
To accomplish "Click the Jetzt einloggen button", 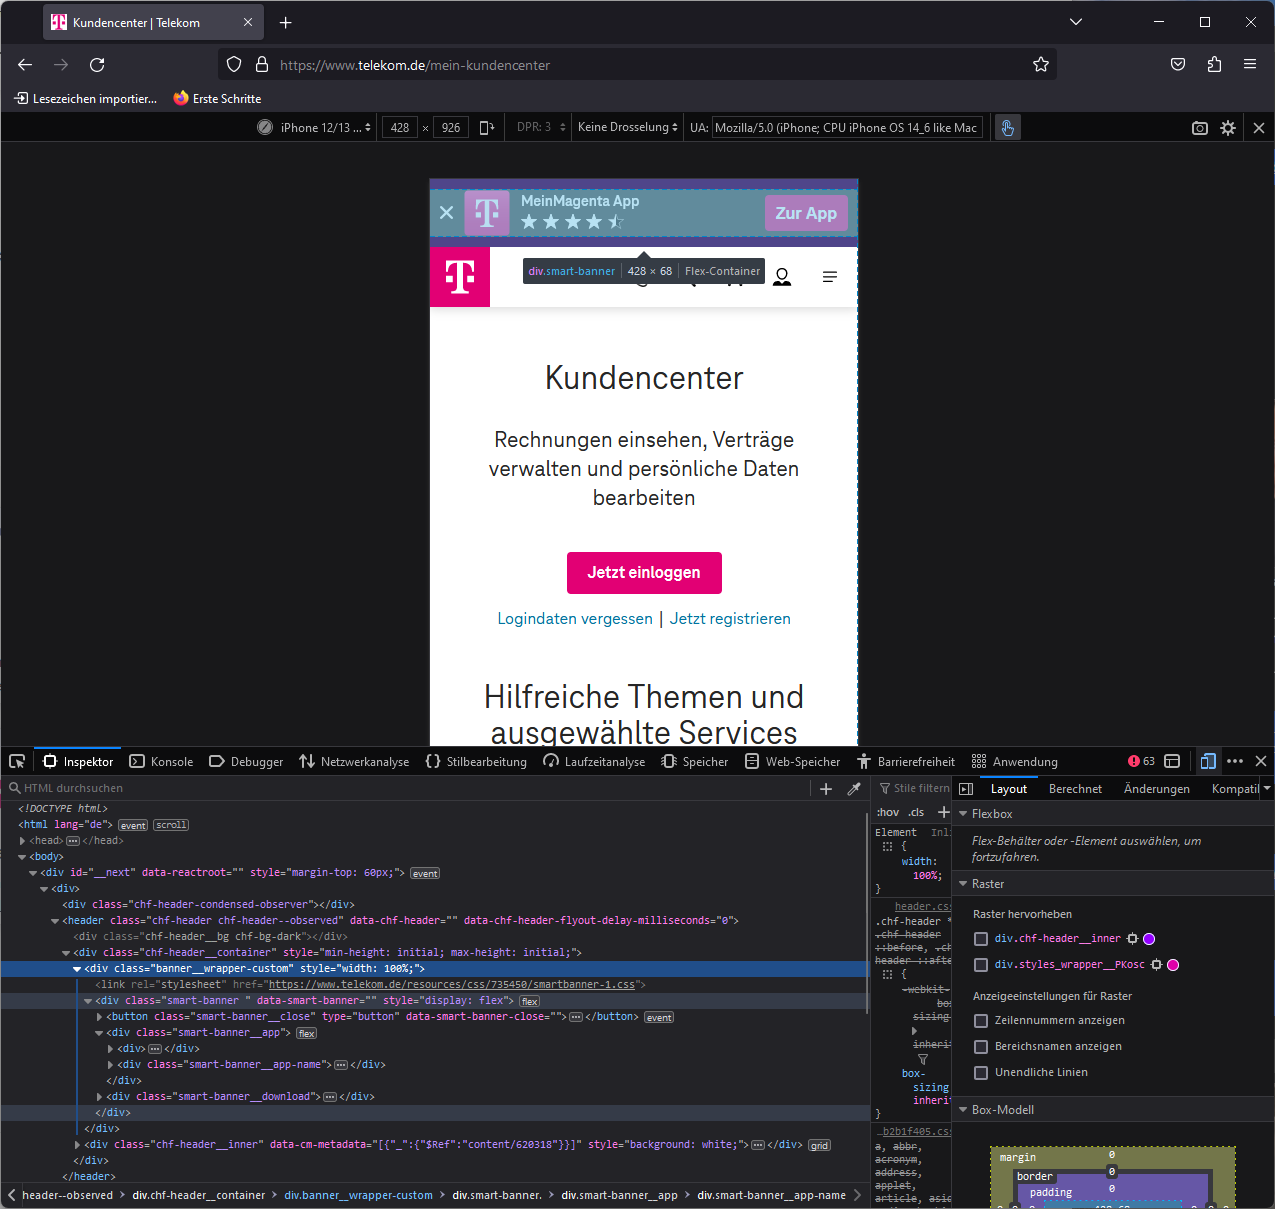I will click(644, 572).
